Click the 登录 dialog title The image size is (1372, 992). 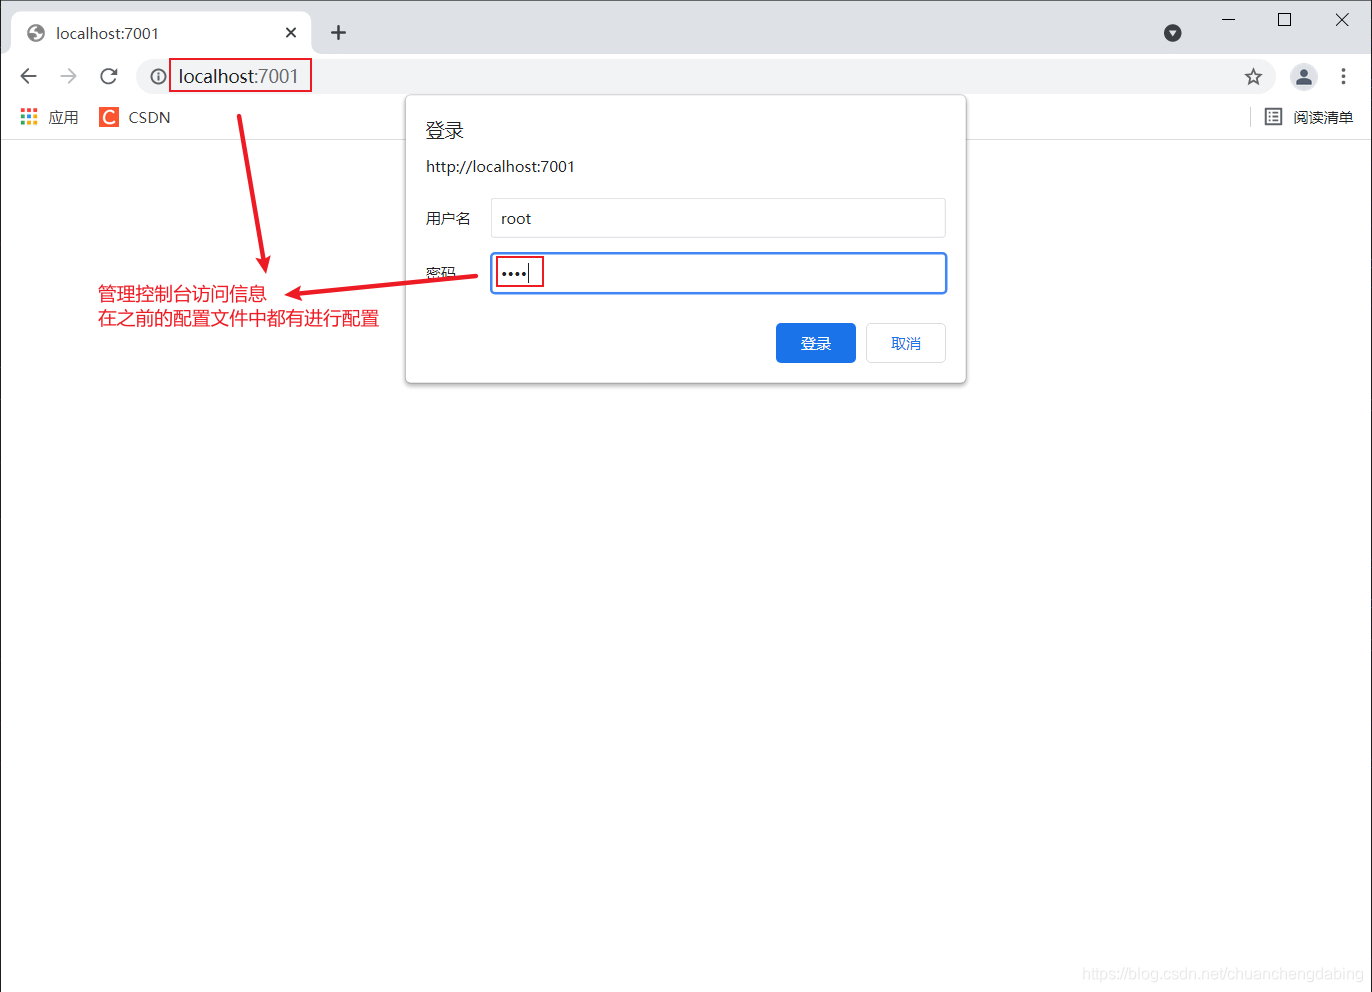[x=445, y=131]
